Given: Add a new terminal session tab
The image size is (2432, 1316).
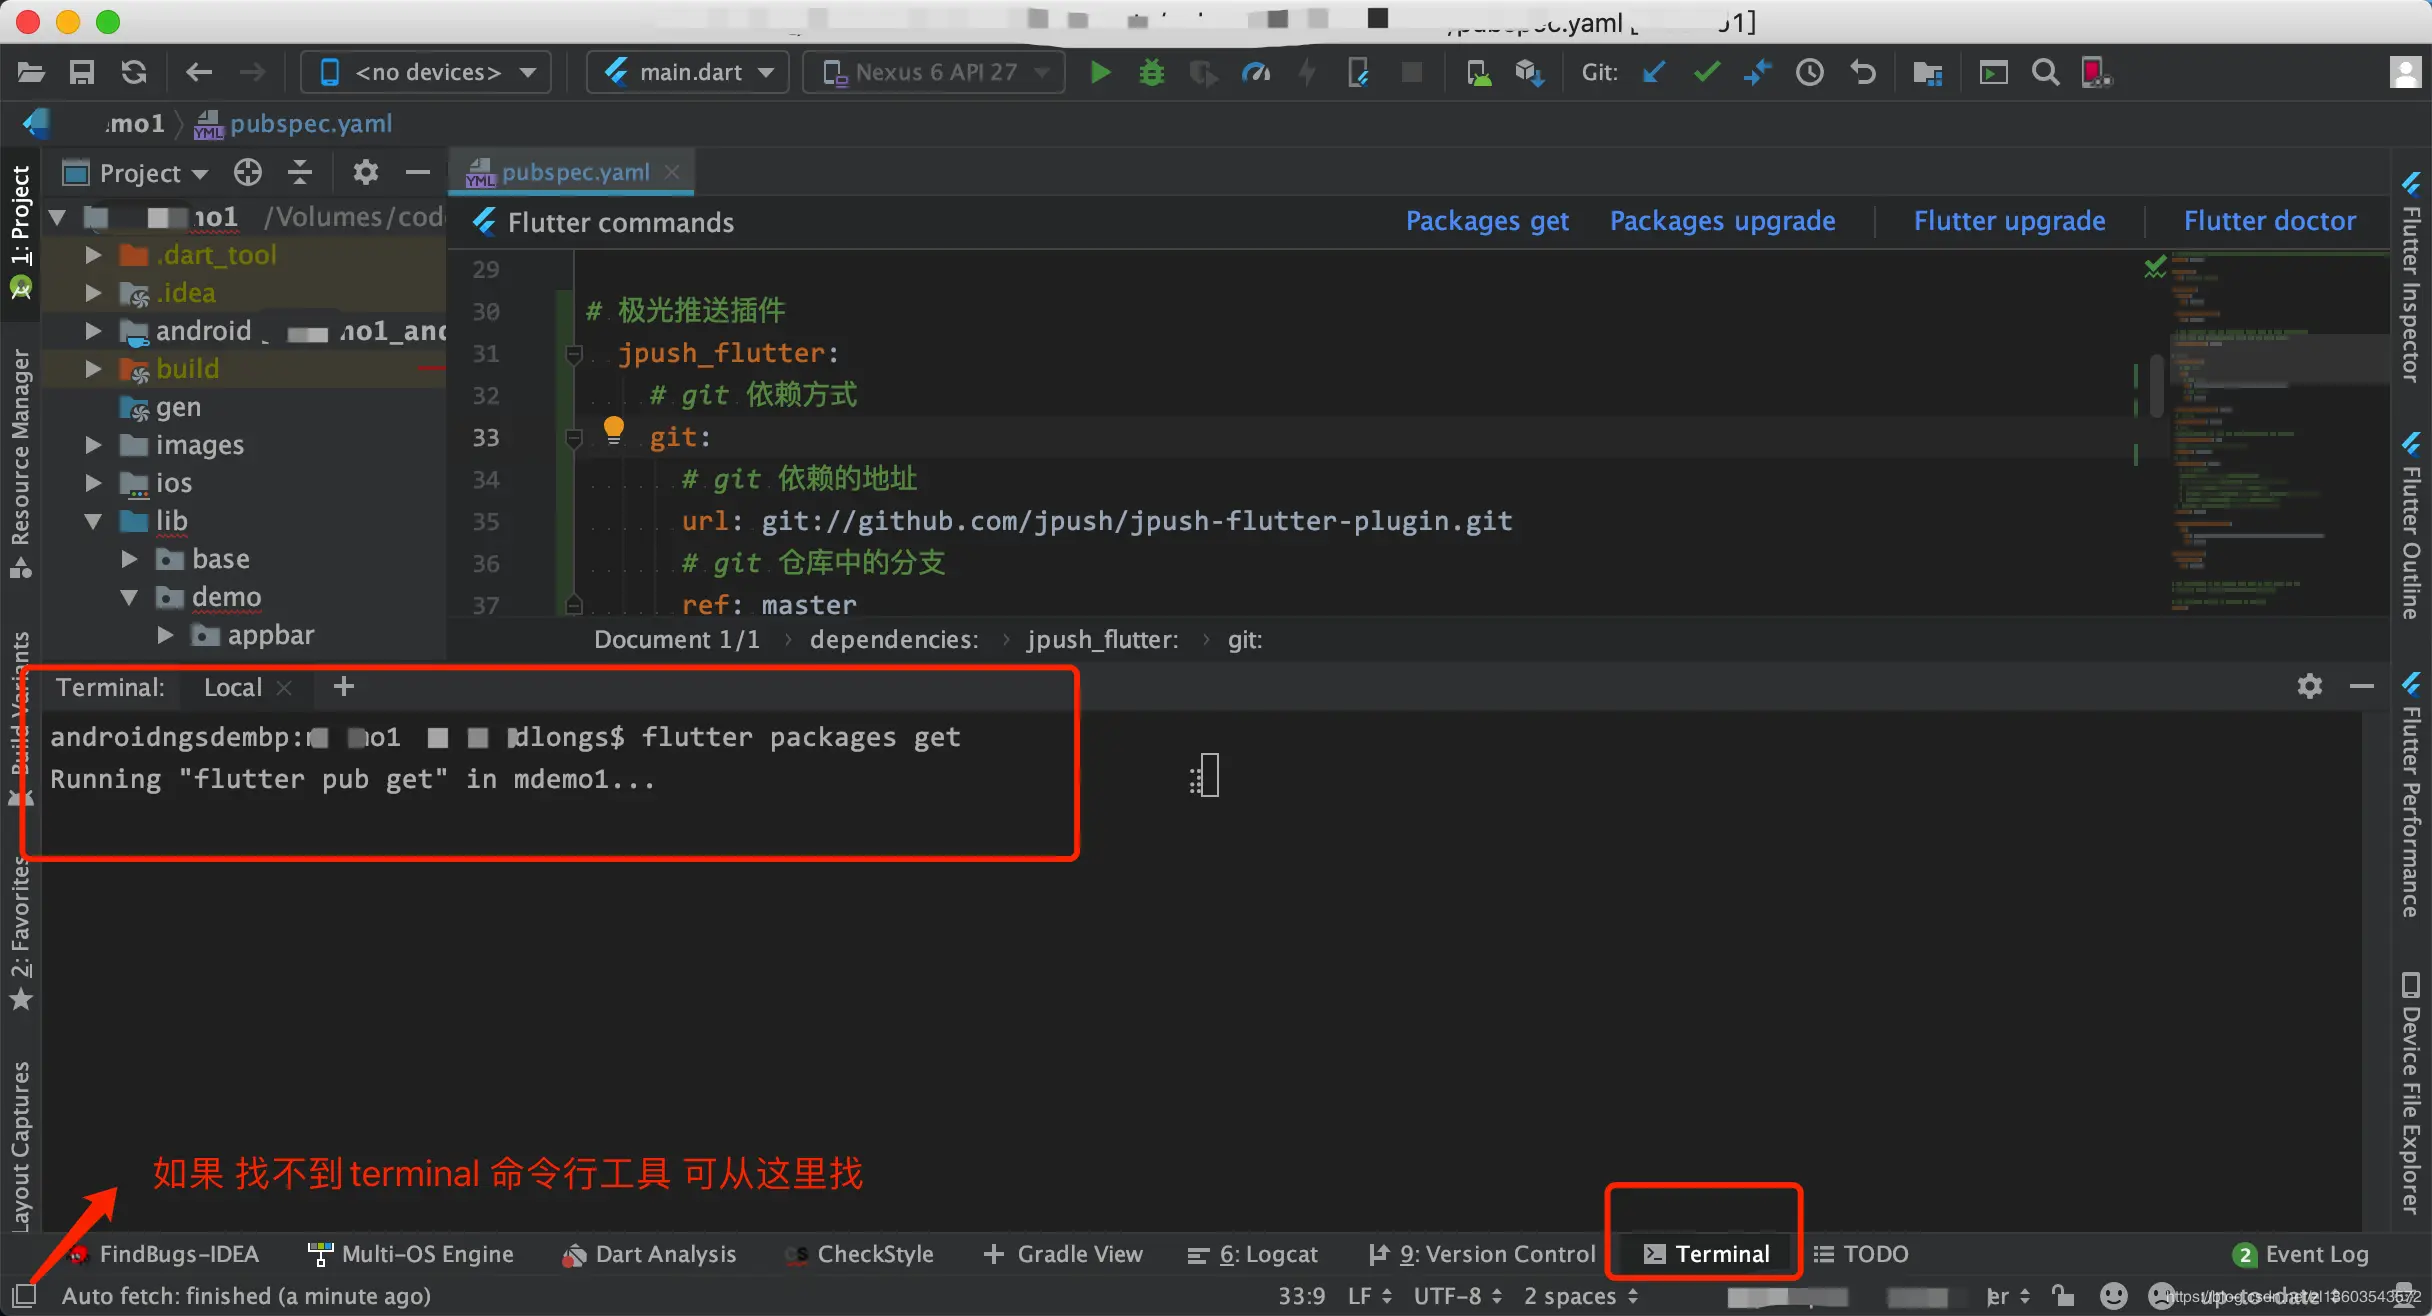Looking at the screenshot, I should [x=343, y=686].
